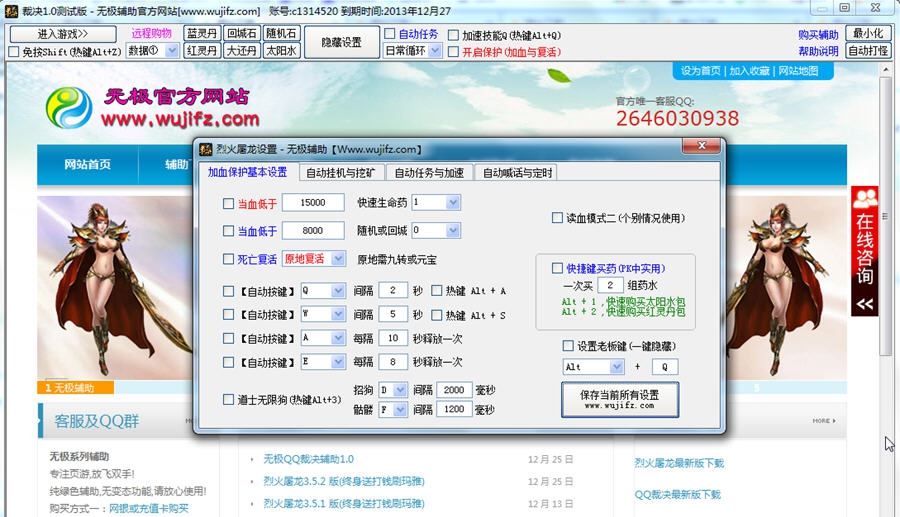
Task: Click the app icon in the main title bar
Action: [11, 10]
